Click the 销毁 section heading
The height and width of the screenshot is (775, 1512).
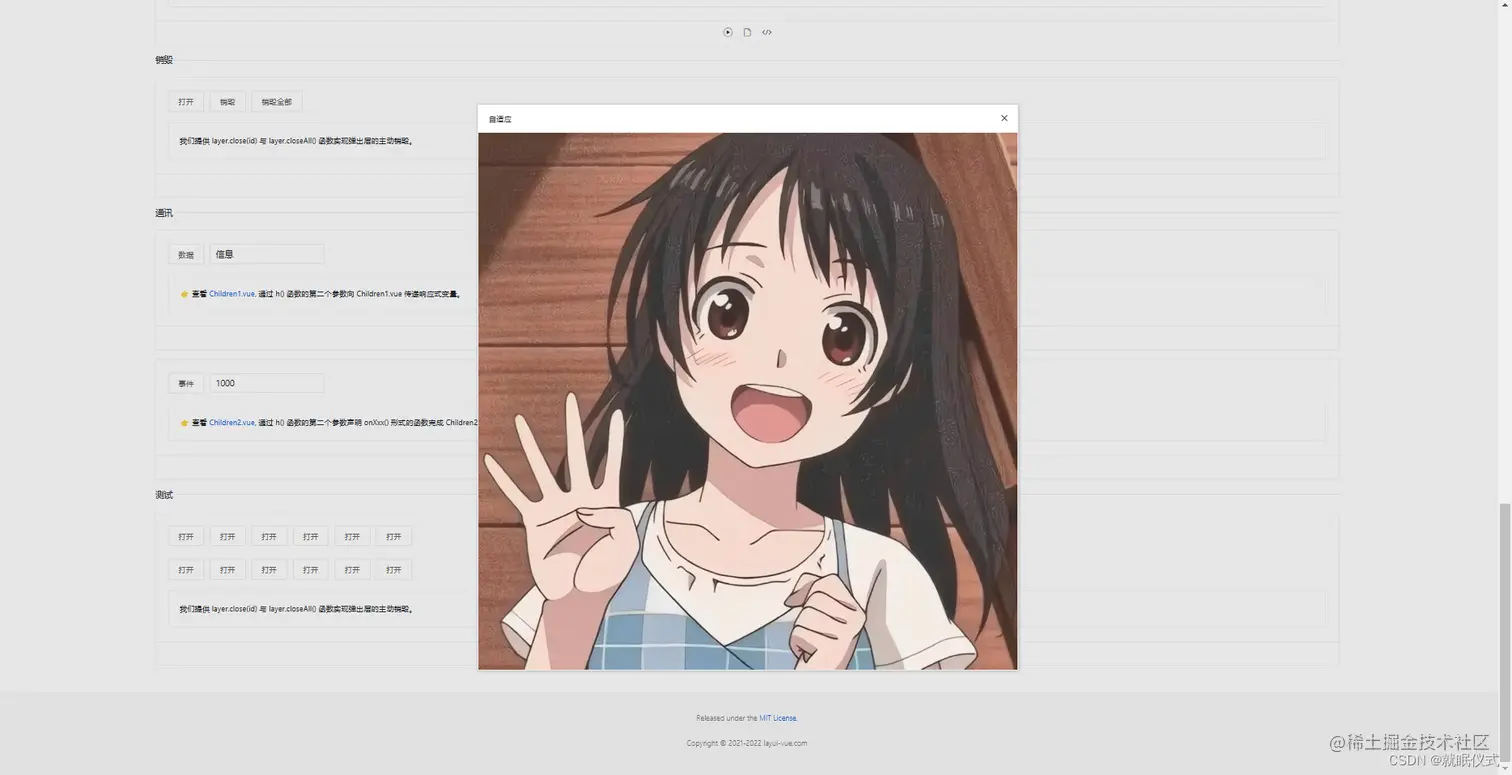point(164,60)
